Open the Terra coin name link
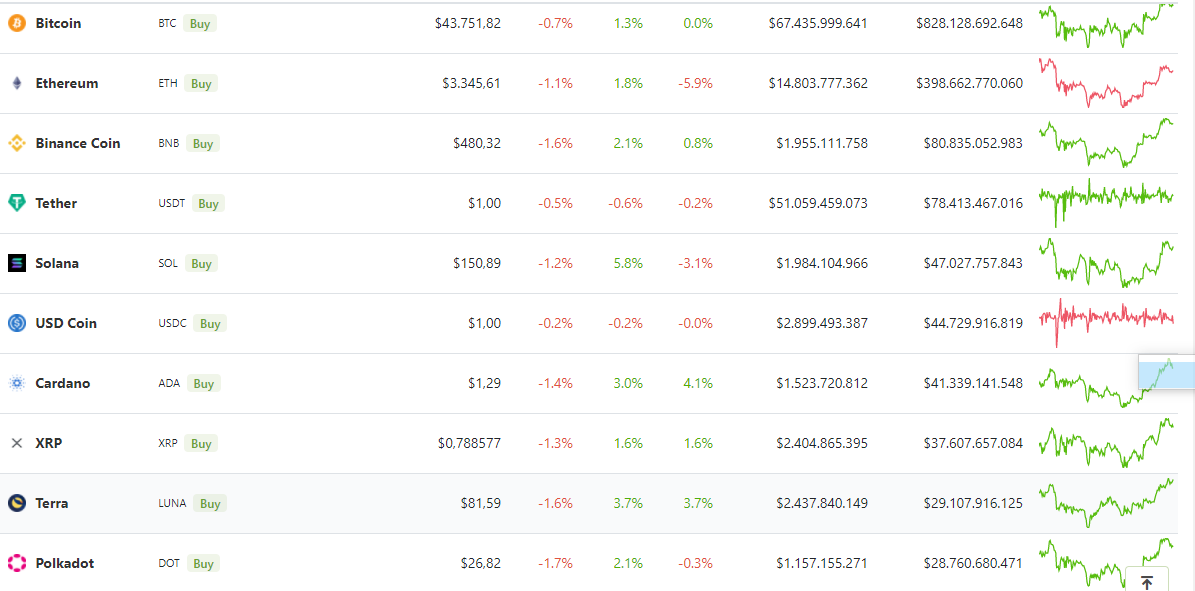 click(52, 503)
